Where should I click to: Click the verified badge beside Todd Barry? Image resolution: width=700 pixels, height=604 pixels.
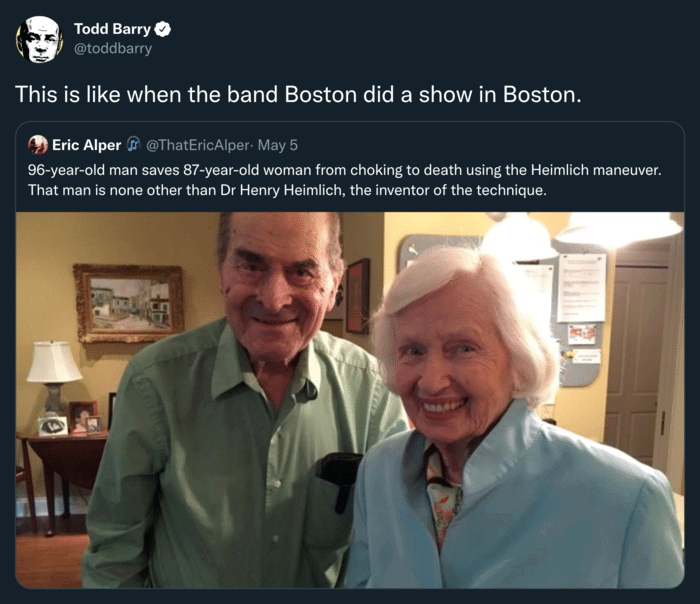pos(162,29)
